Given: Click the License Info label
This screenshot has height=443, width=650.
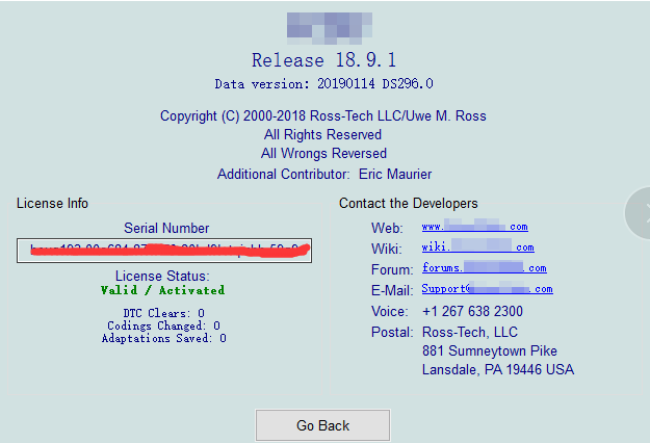Looking at the screenshot, I should pos(53,203).
